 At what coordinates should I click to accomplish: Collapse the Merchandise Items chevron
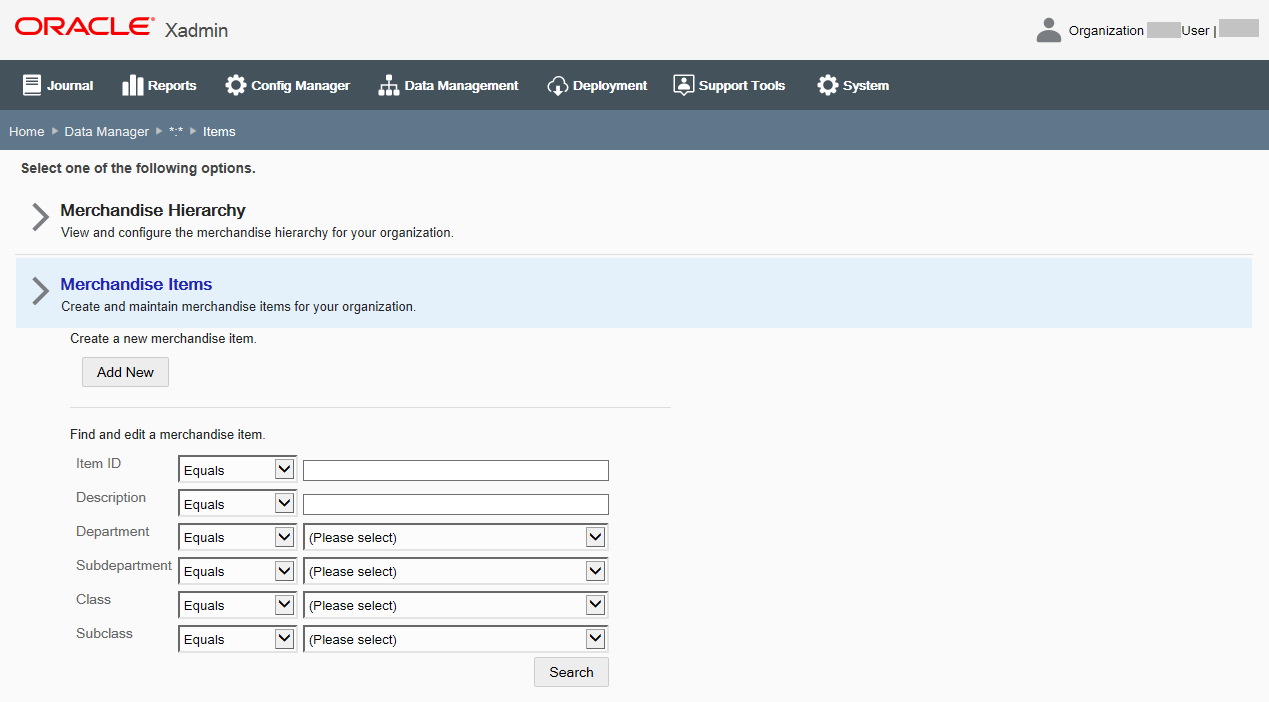(40, 291)
